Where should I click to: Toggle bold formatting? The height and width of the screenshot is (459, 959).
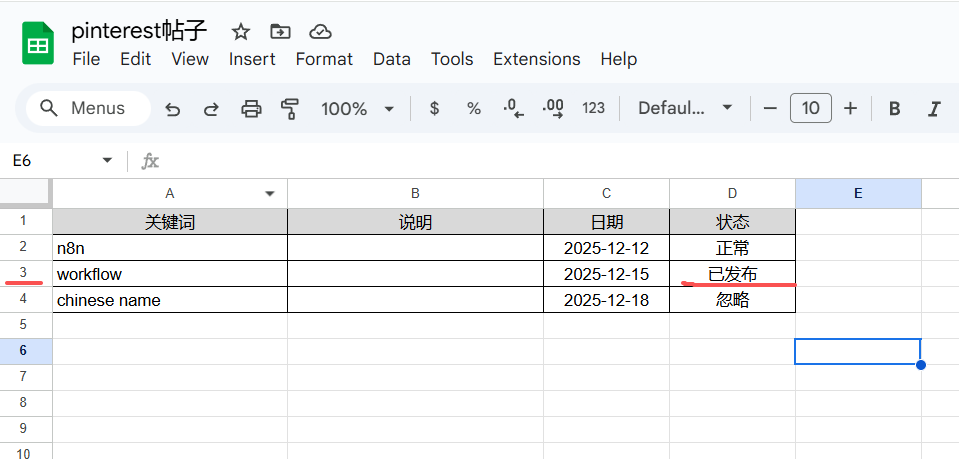coord(895,109)
